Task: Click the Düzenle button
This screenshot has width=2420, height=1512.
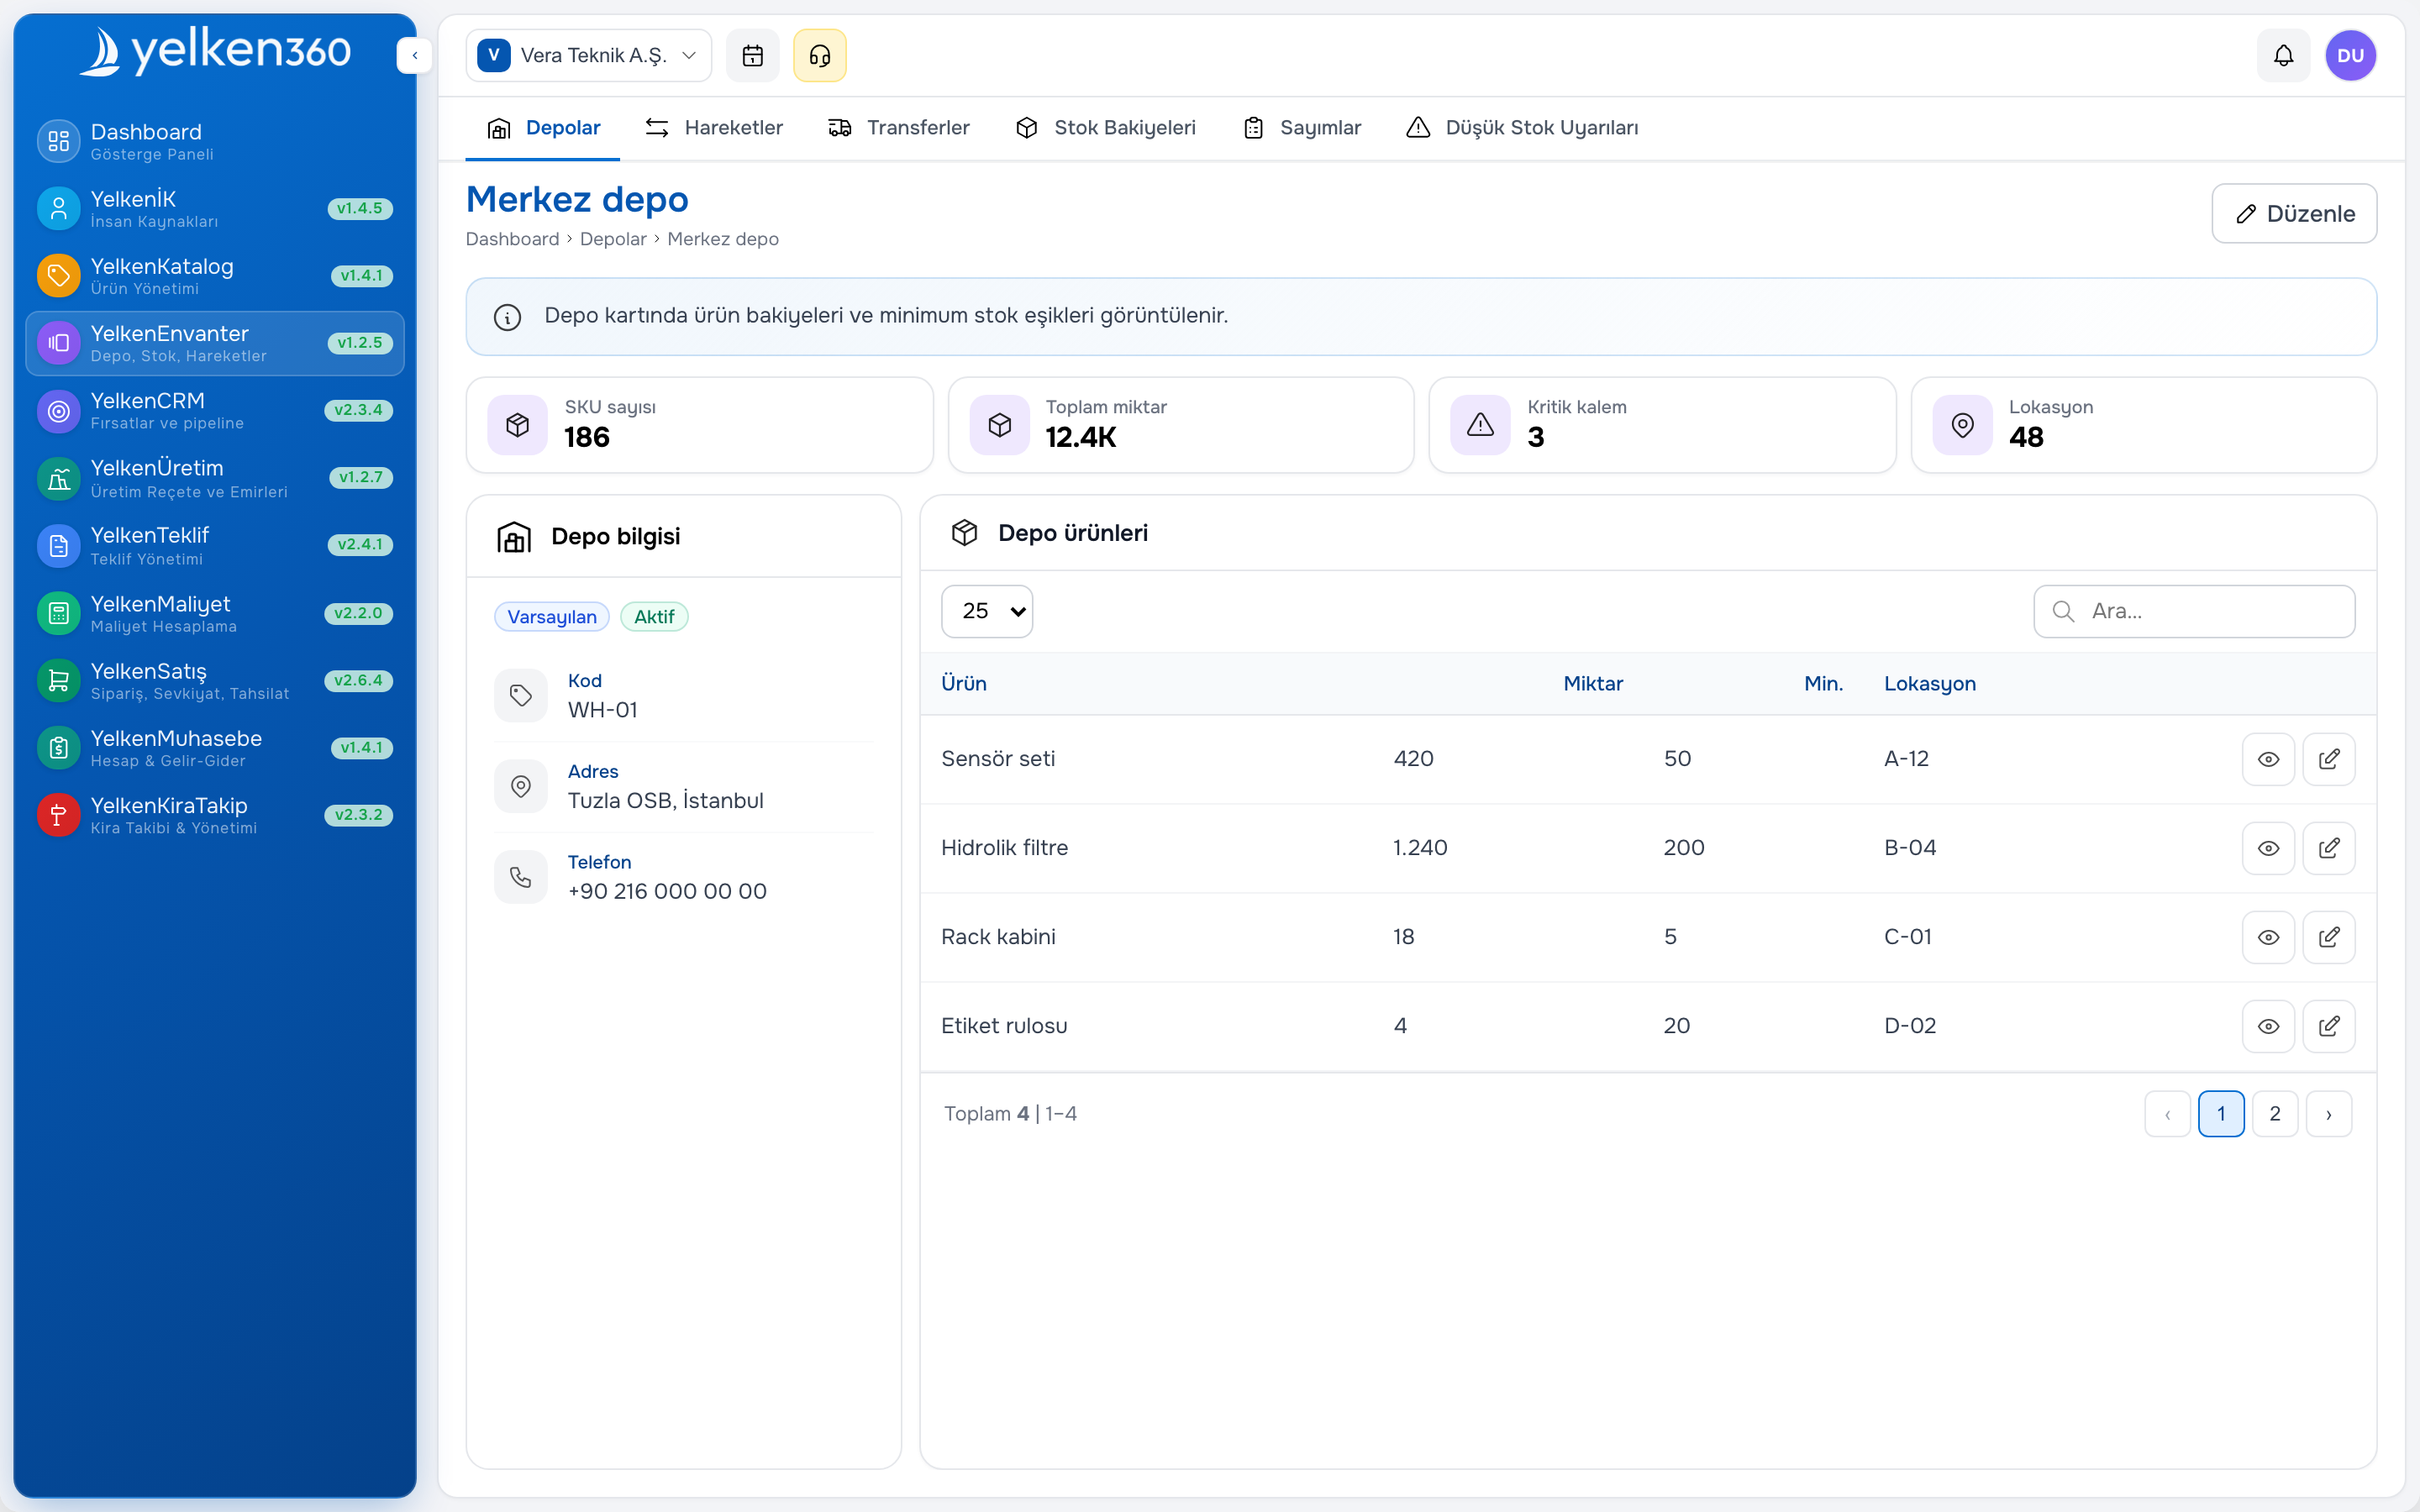Action: pos(2294,213)
